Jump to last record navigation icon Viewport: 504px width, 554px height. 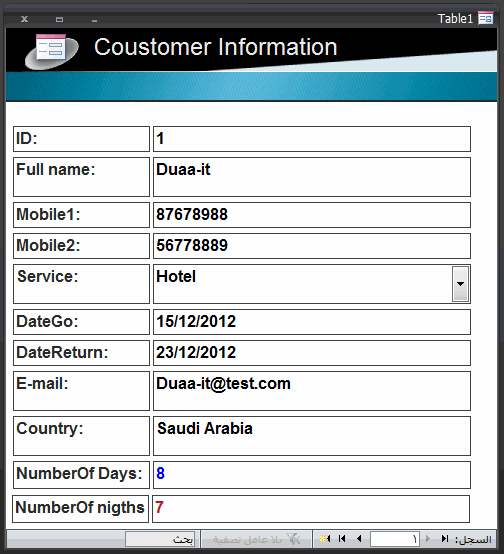(445, 538)
